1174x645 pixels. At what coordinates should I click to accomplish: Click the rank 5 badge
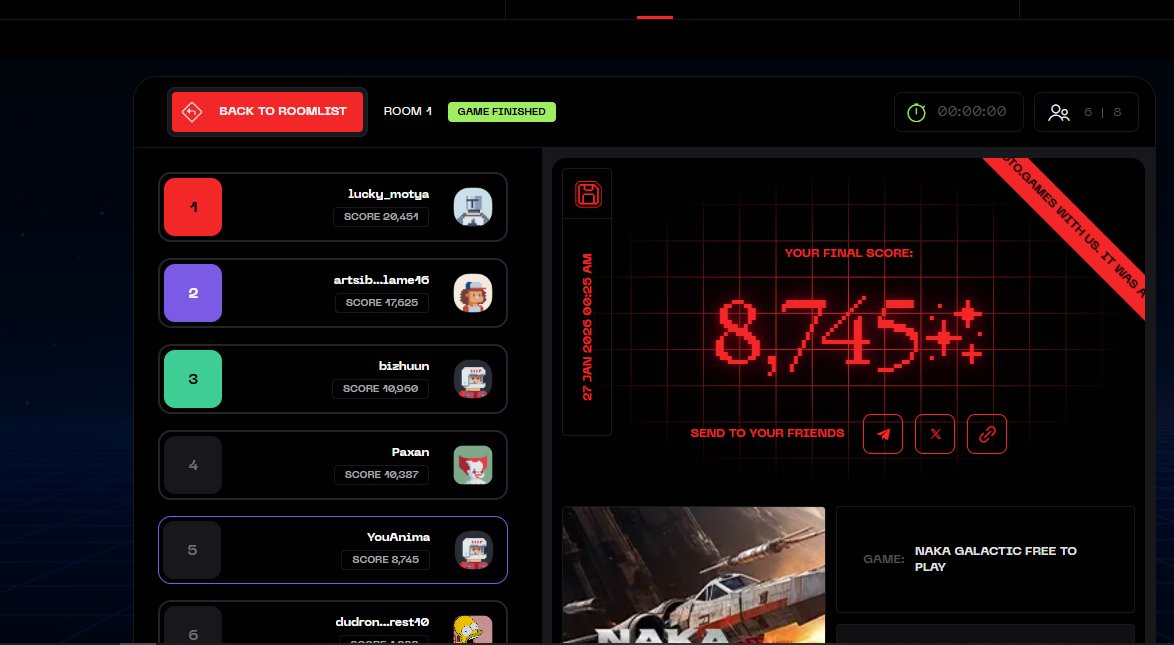click(x=192, y=550)
